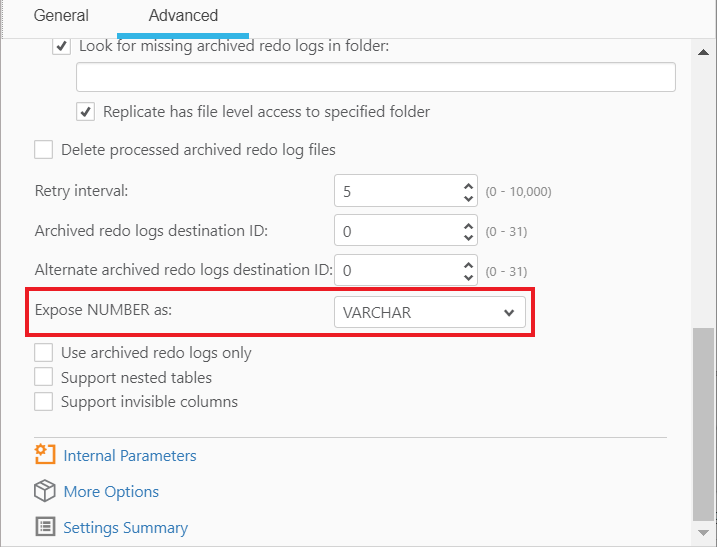This screenshot has width=717, height=547.
Task: Switch to the General tab
Action: pos(61,16)
